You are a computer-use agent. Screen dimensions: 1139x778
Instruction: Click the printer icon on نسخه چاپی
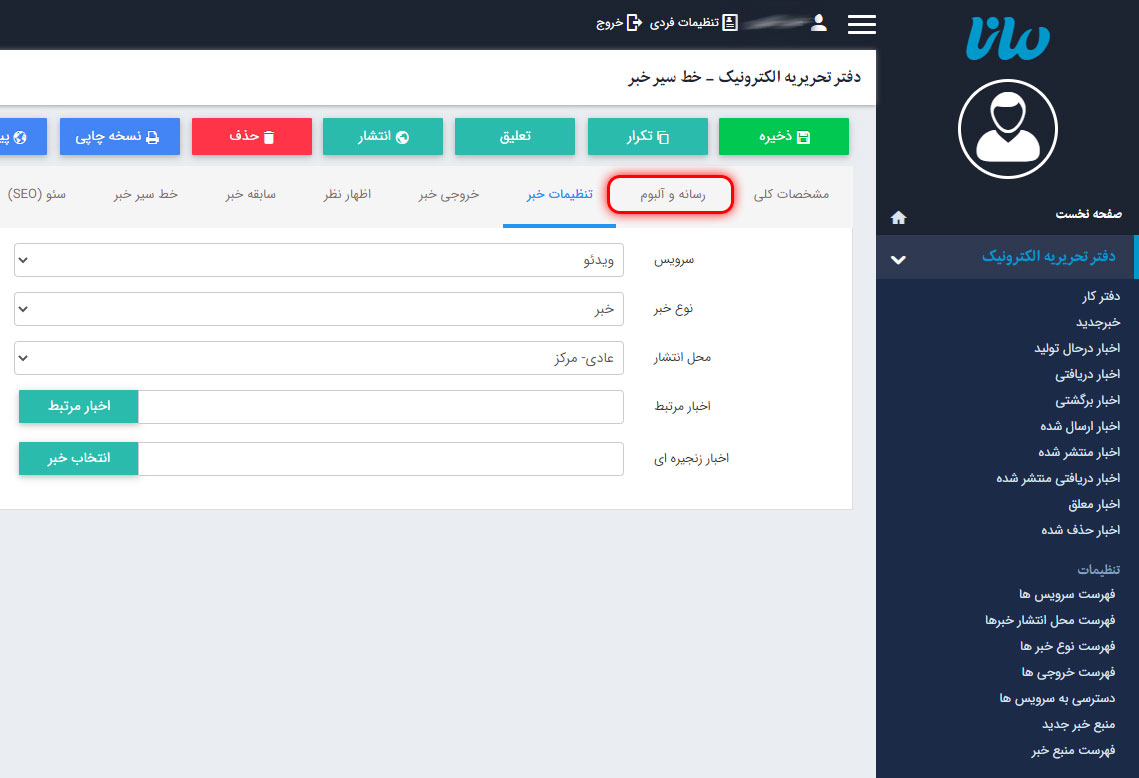click(153, 137)
